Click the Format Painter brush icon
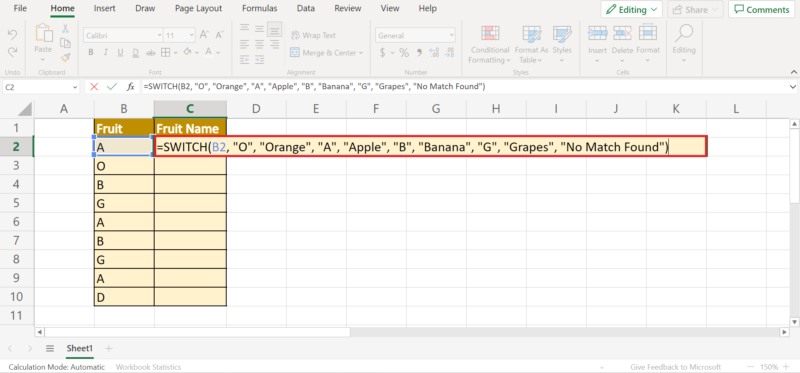 (65, 57)
